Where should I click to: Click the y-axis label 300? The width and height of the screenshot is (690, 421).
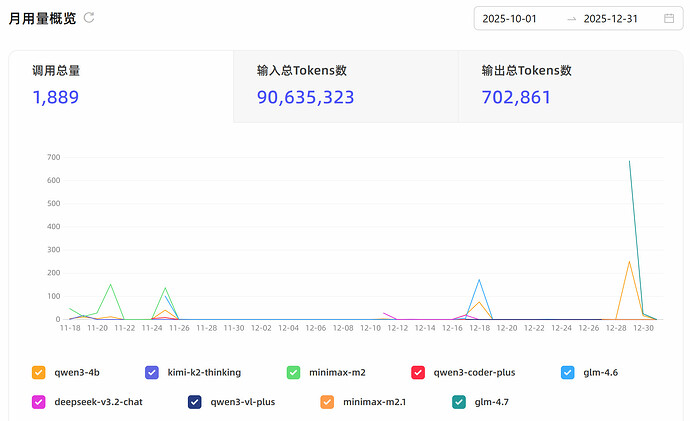(x=54, y=249)
